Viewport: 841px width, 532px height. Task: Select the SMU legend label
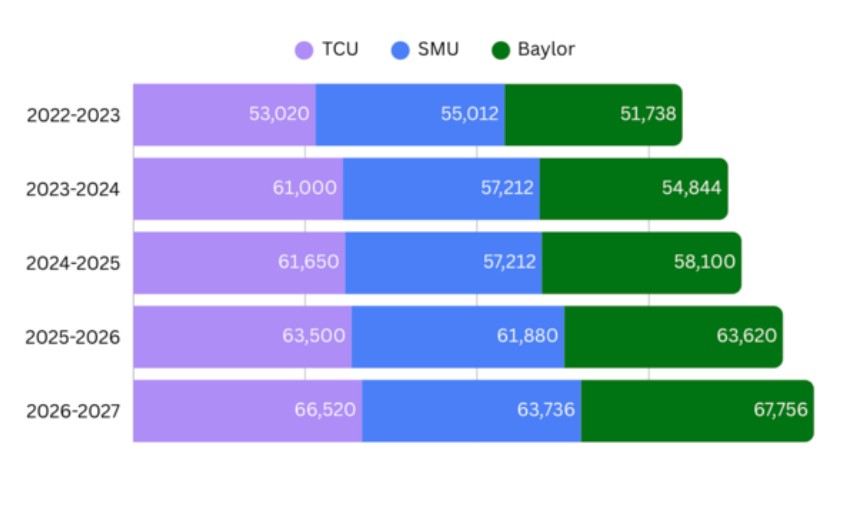coord(439,49)
